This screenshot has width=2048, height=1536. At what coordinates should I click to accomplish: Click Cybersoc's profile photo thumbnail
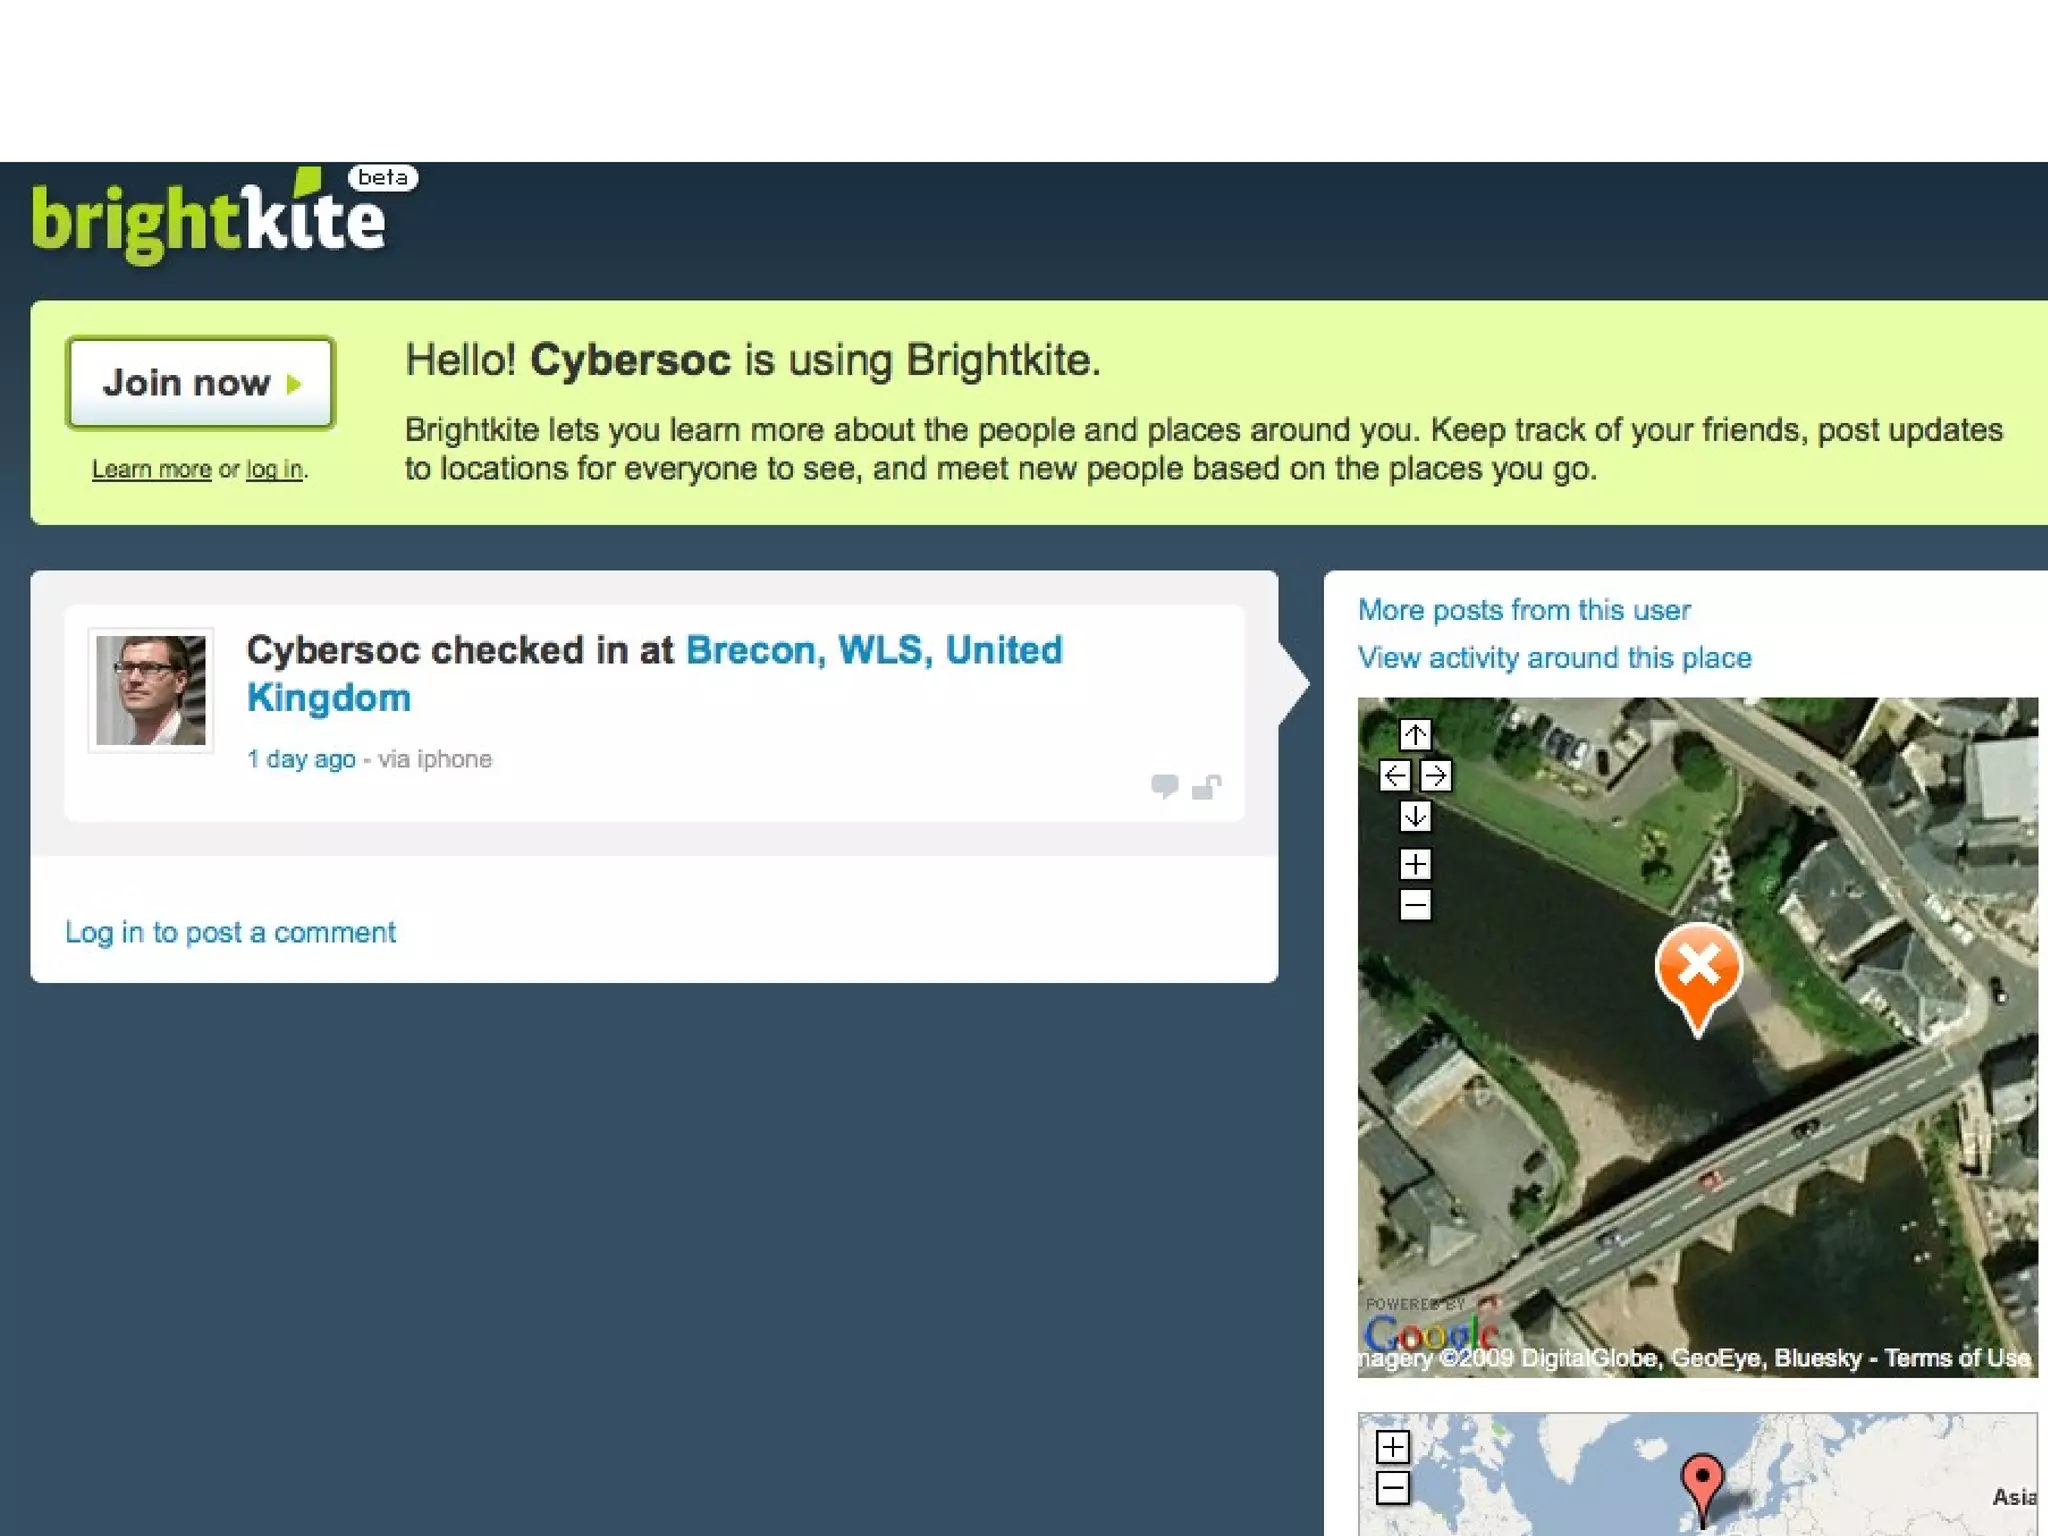151,690
